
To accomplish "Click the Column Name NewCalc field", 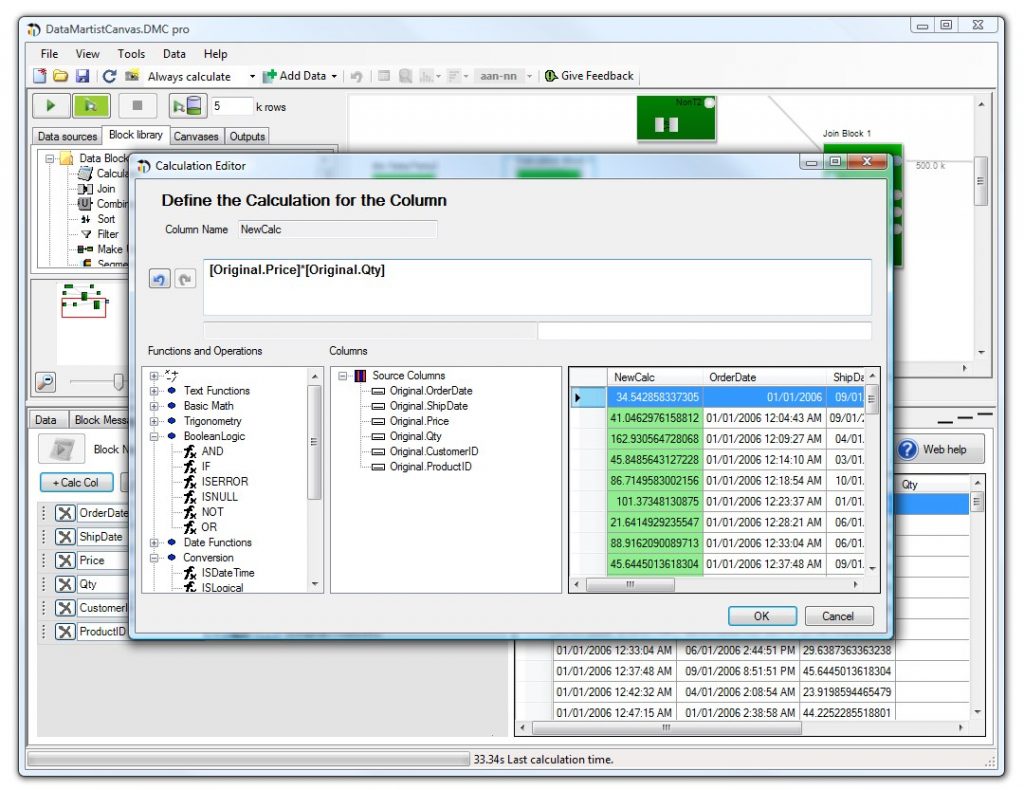I will [337, 229].
